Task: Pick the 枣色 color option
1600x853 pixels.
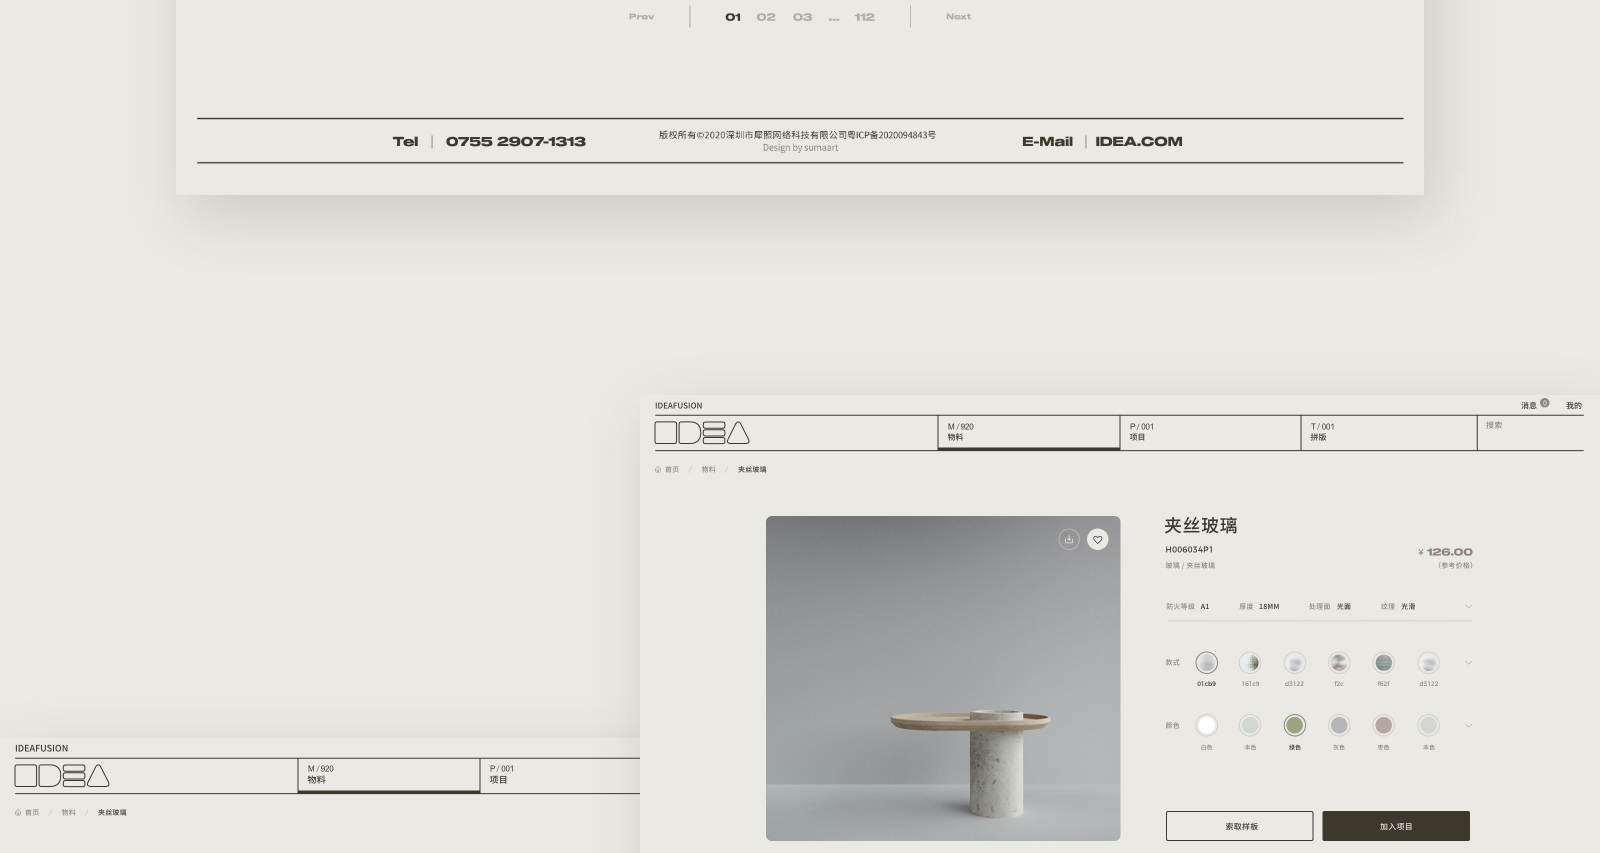Action: (x=1383, y=726)
